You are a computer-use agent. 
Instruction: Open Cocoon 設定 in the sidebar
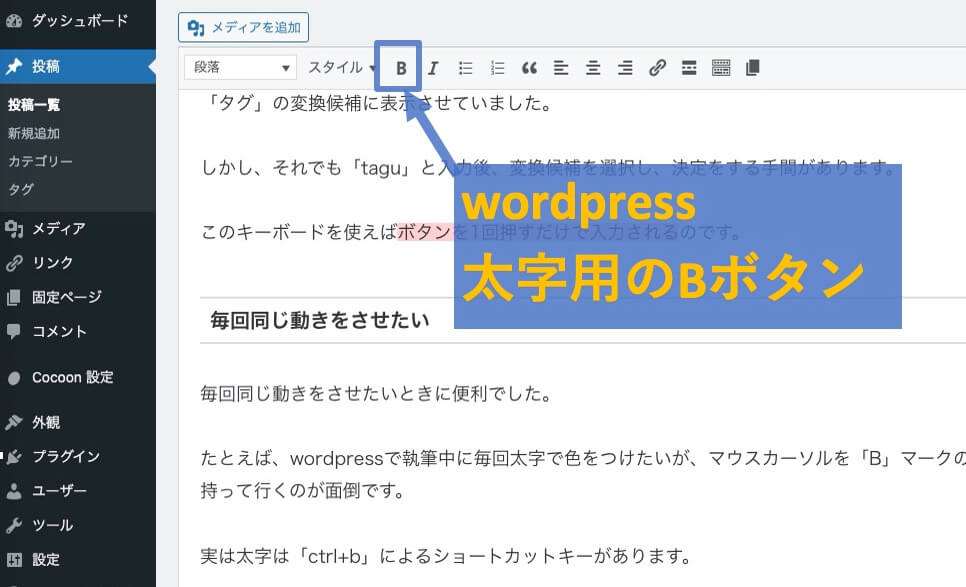72,378
